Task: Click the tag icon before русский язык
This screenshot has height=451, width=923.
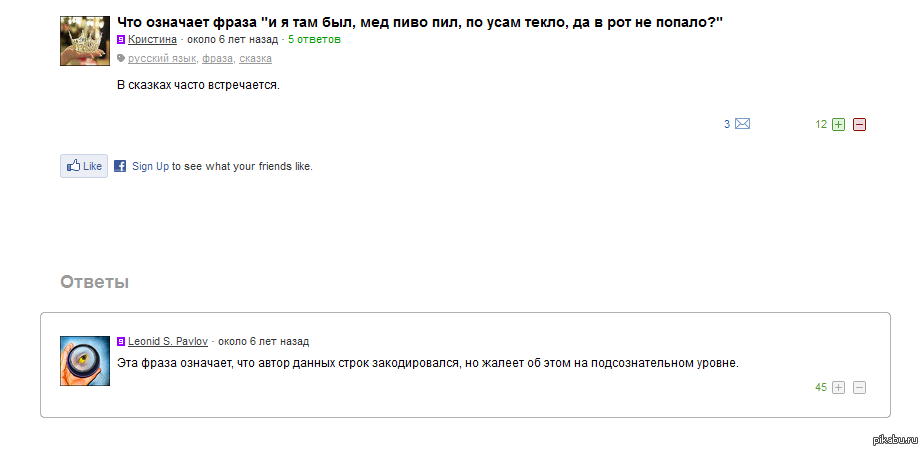Action: [x=121, y=59]
